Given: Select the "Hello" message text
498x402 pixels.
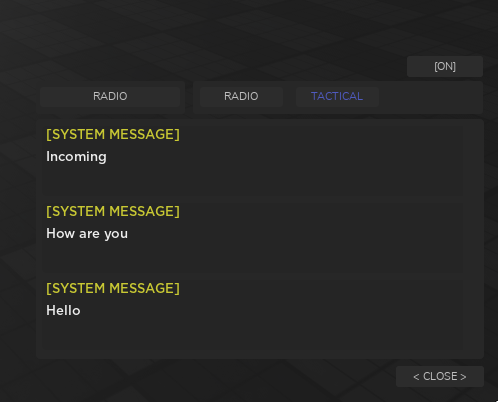Looking at the screenshot, I should (x=63, y=310).
